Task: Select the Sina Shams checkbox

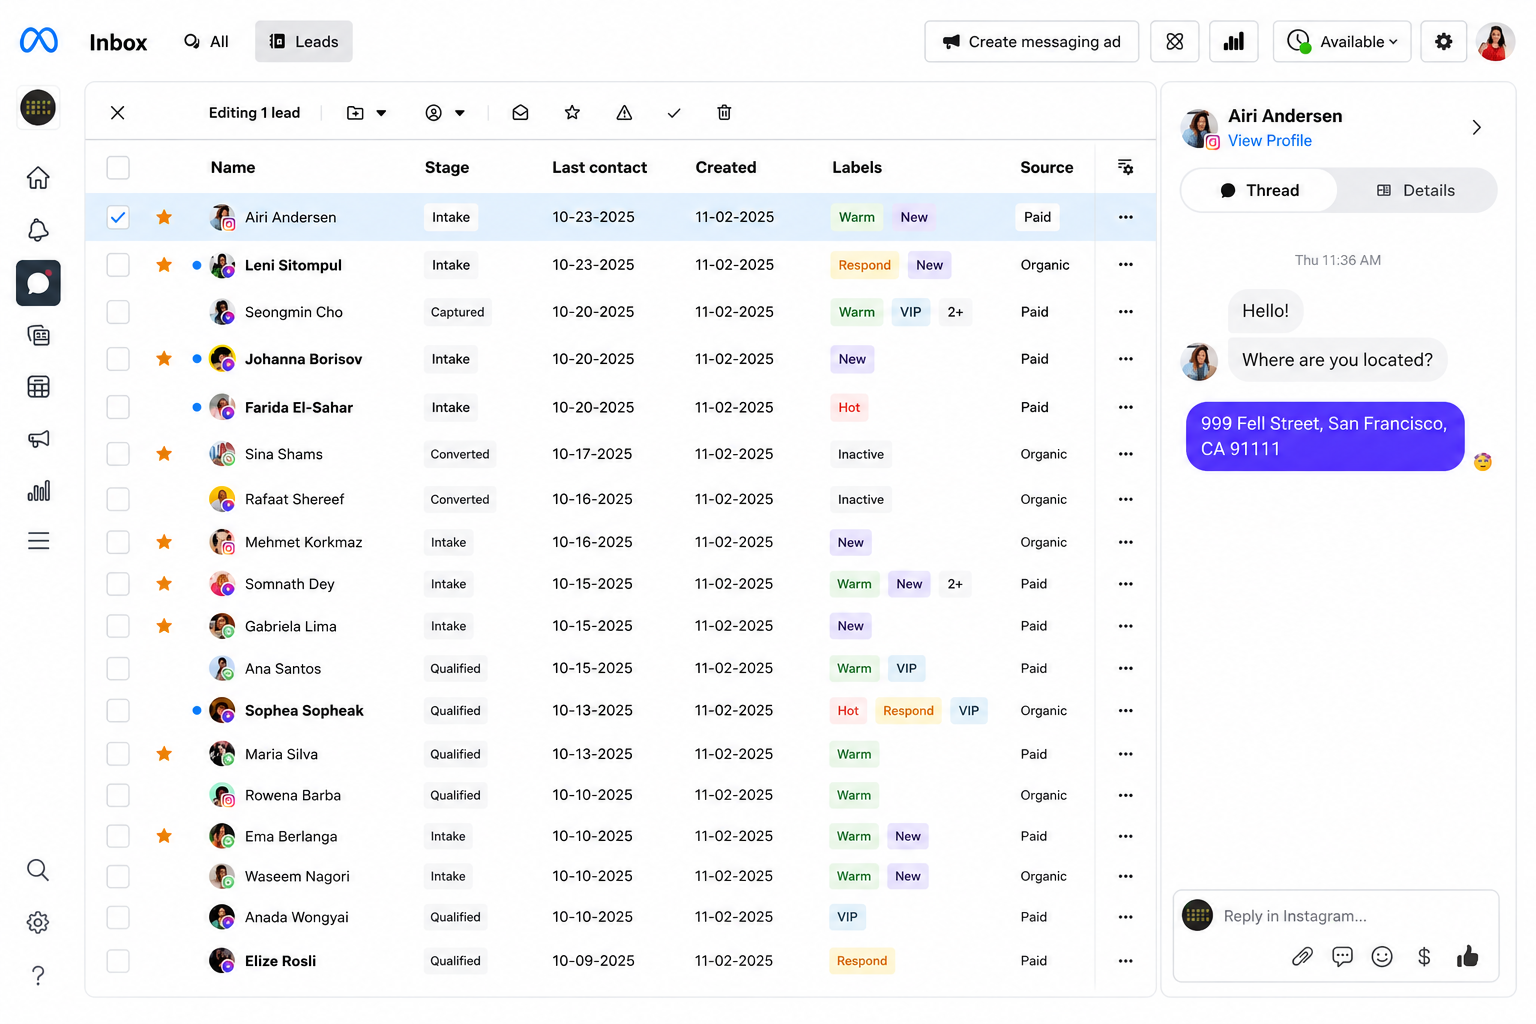Action: [118, 454]
